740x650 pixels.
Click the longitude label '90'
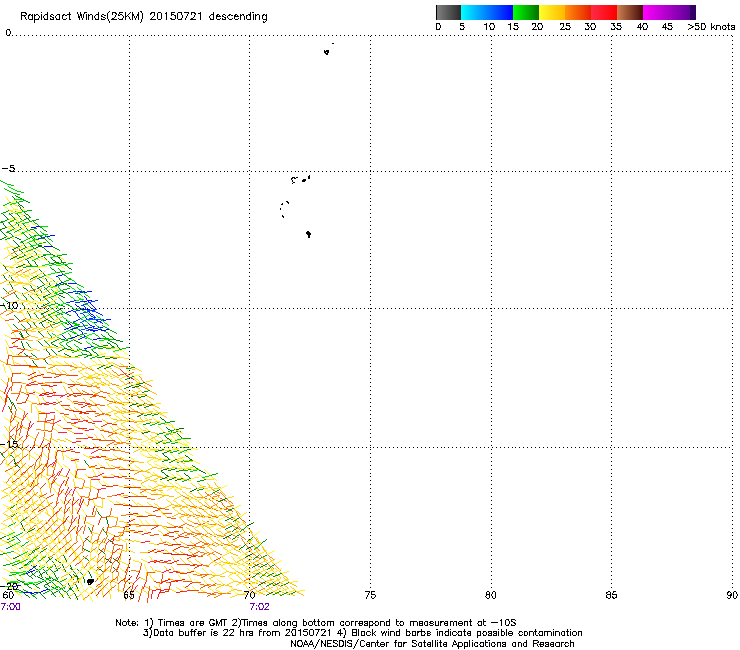732,595
